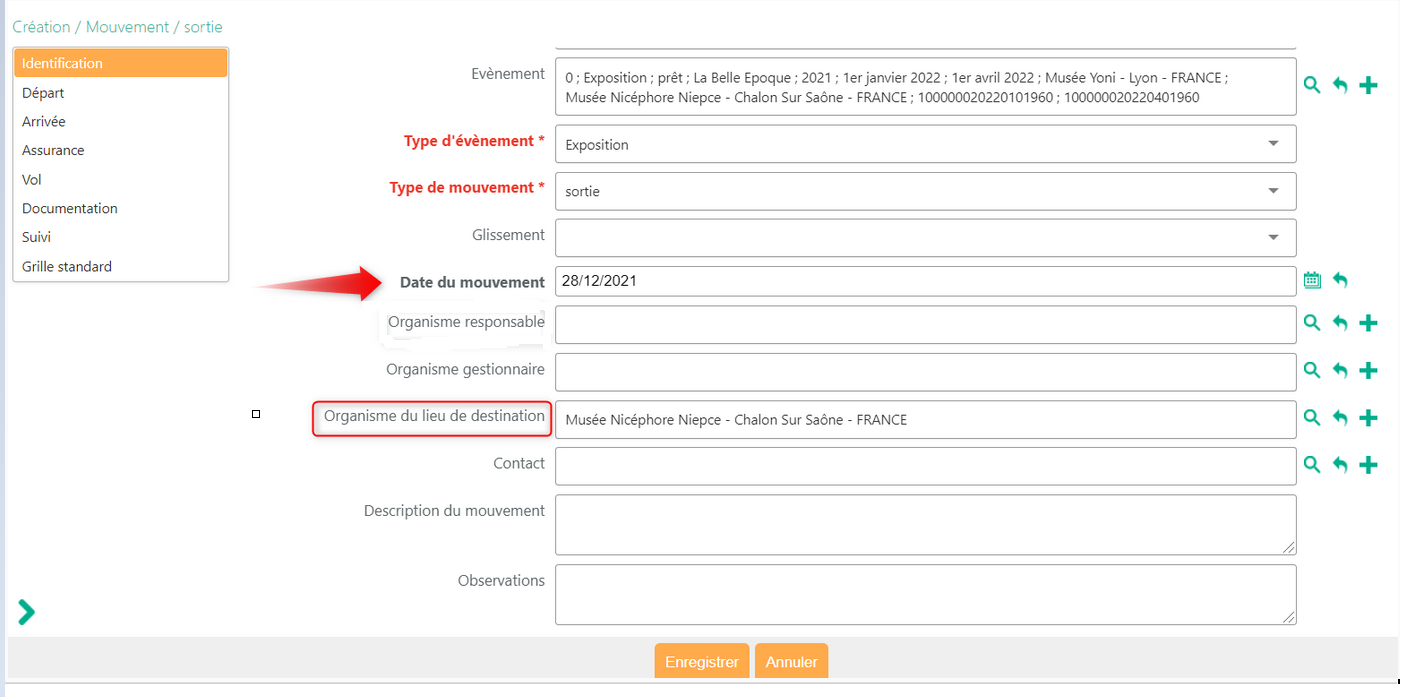The image size is (1404, 697).
Task: Click into the Description du mouvement text area
Action: click(925, 524)
